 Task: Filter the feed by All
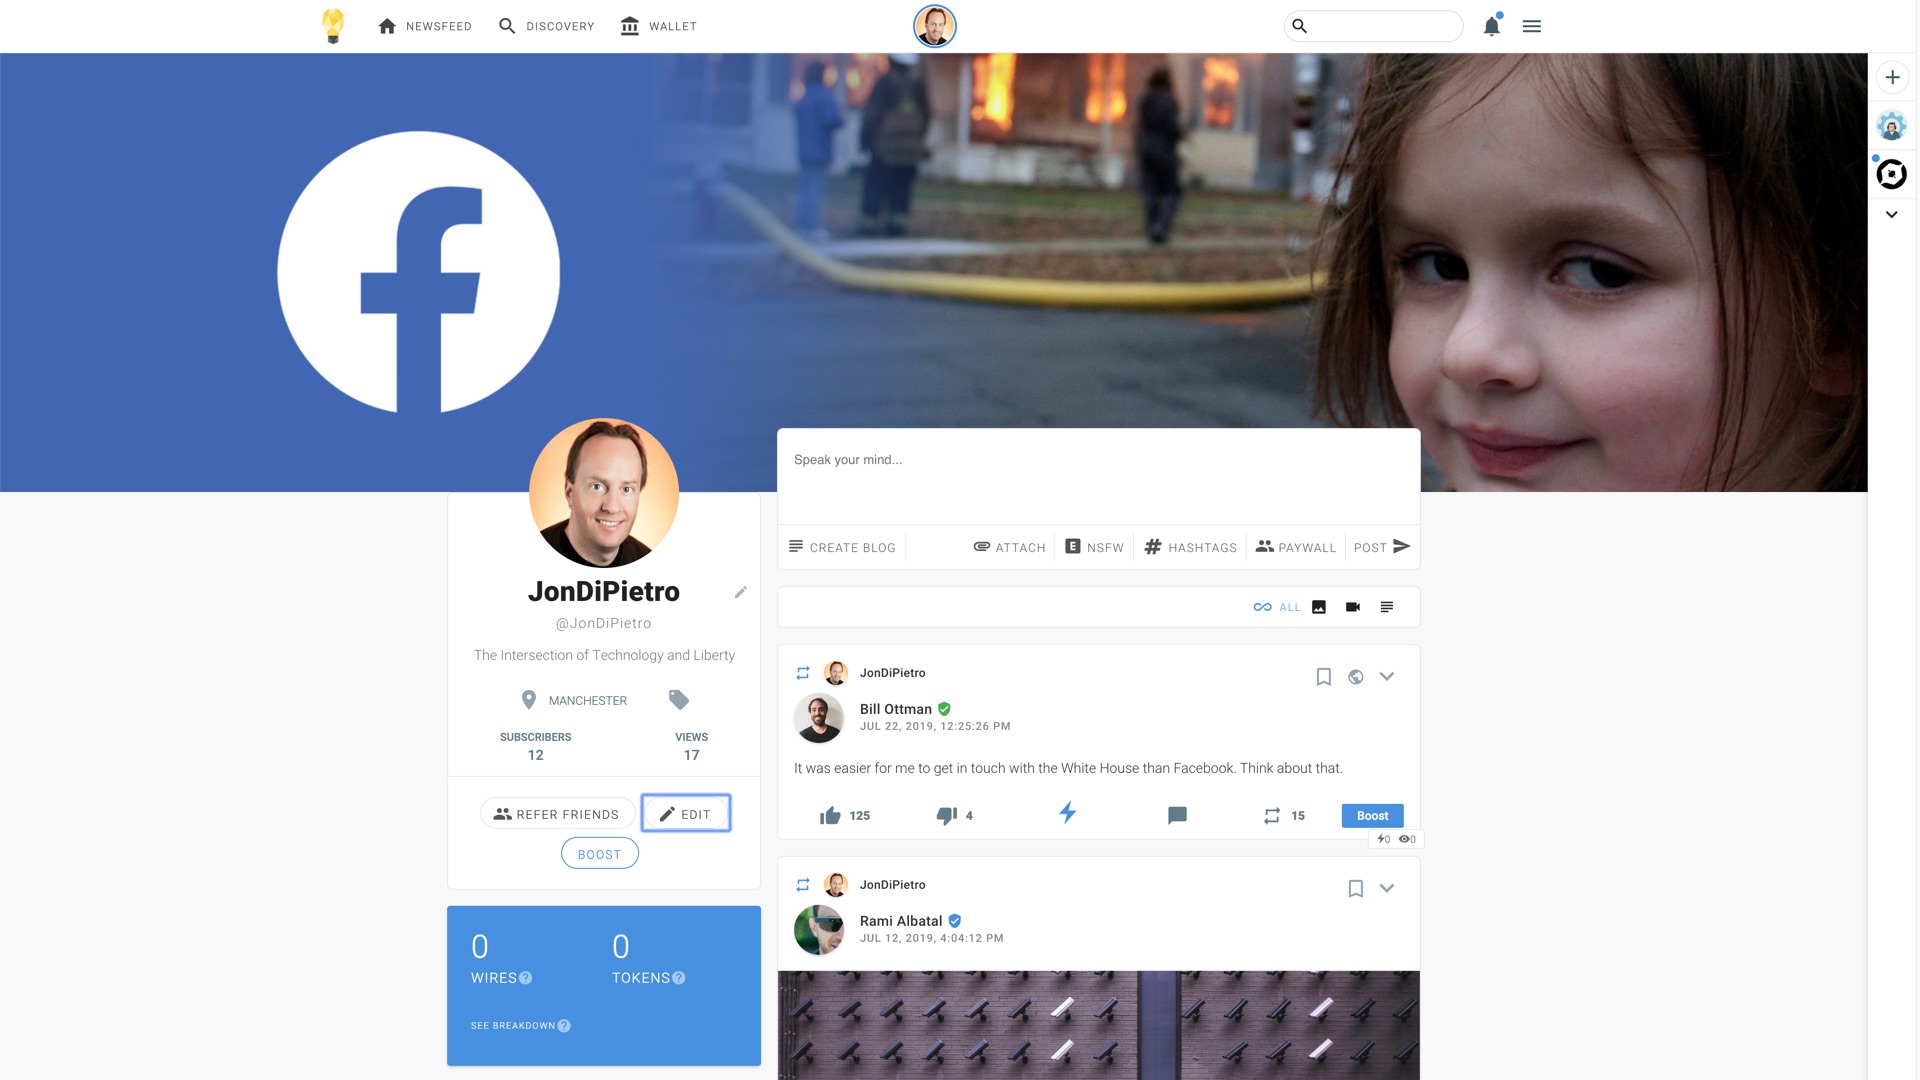click(1277, 607)
